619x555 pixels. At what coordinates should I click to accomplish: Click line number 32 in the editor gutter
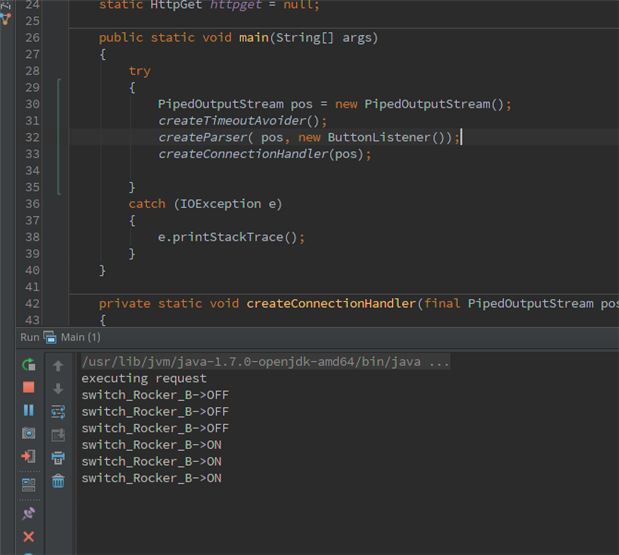(31, 137)
